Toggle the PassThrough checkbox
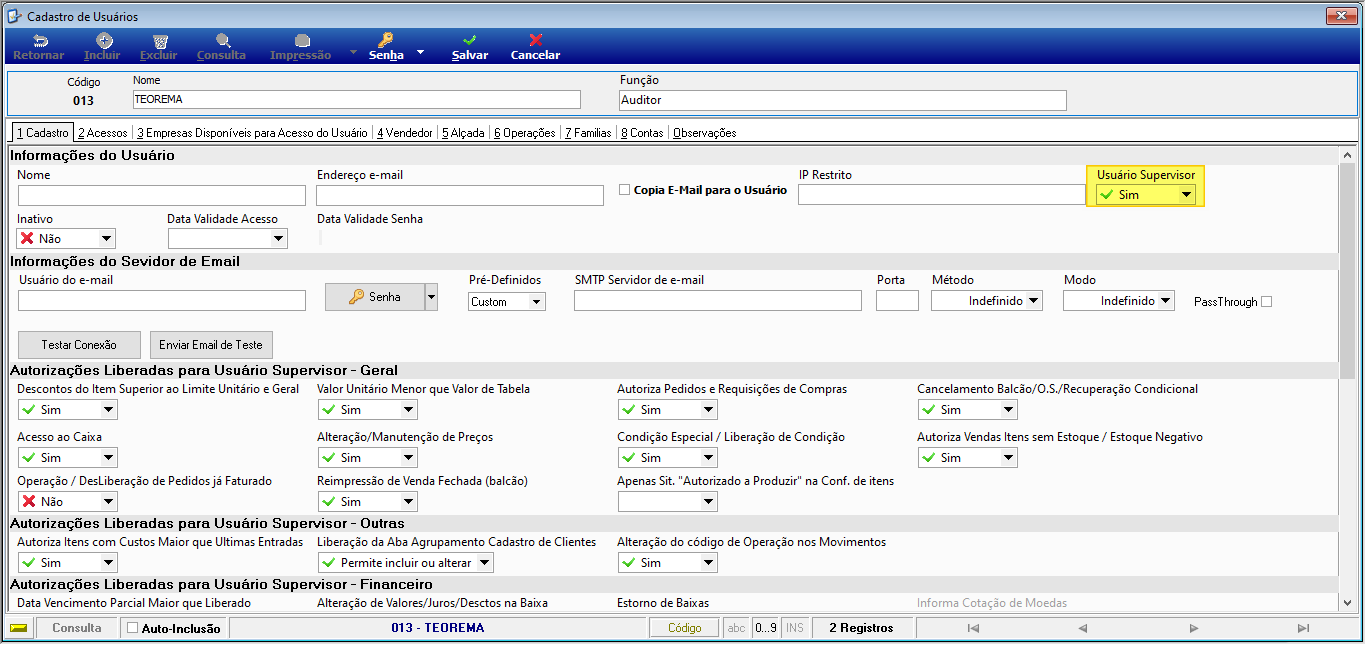Viewport: 1366px width, 645px height. [x=1267, y=301]
